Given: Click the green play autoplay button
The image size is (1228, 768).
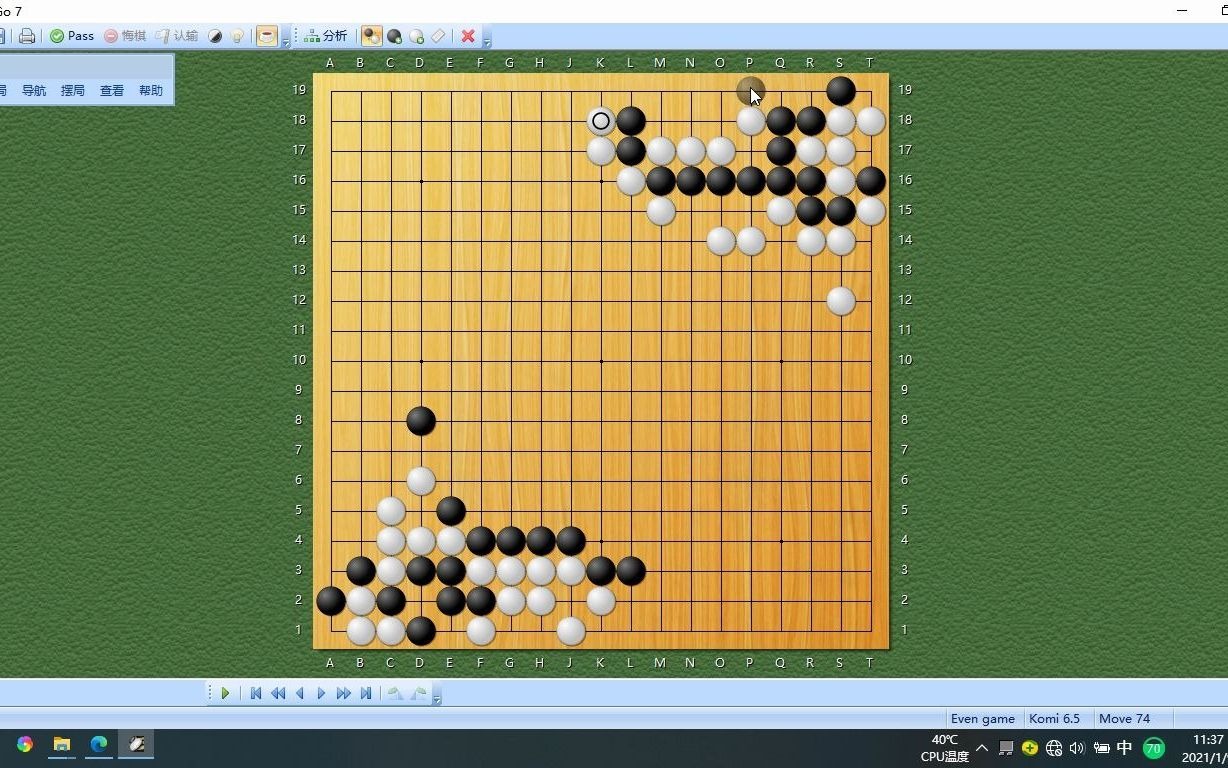Looking at the screenshot, I should [225, 693].
